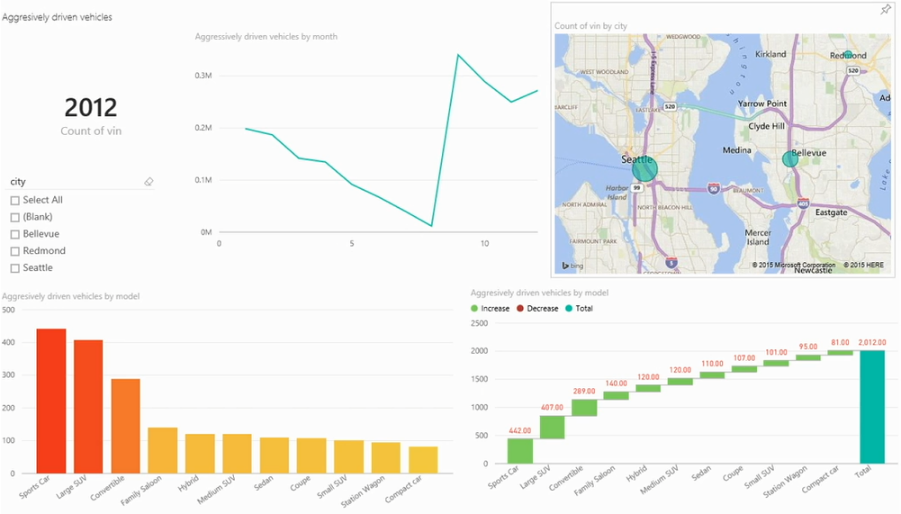Click the 140.00 Family Saloon waterfall bar

pyautogui.click(x=616, y=396)
